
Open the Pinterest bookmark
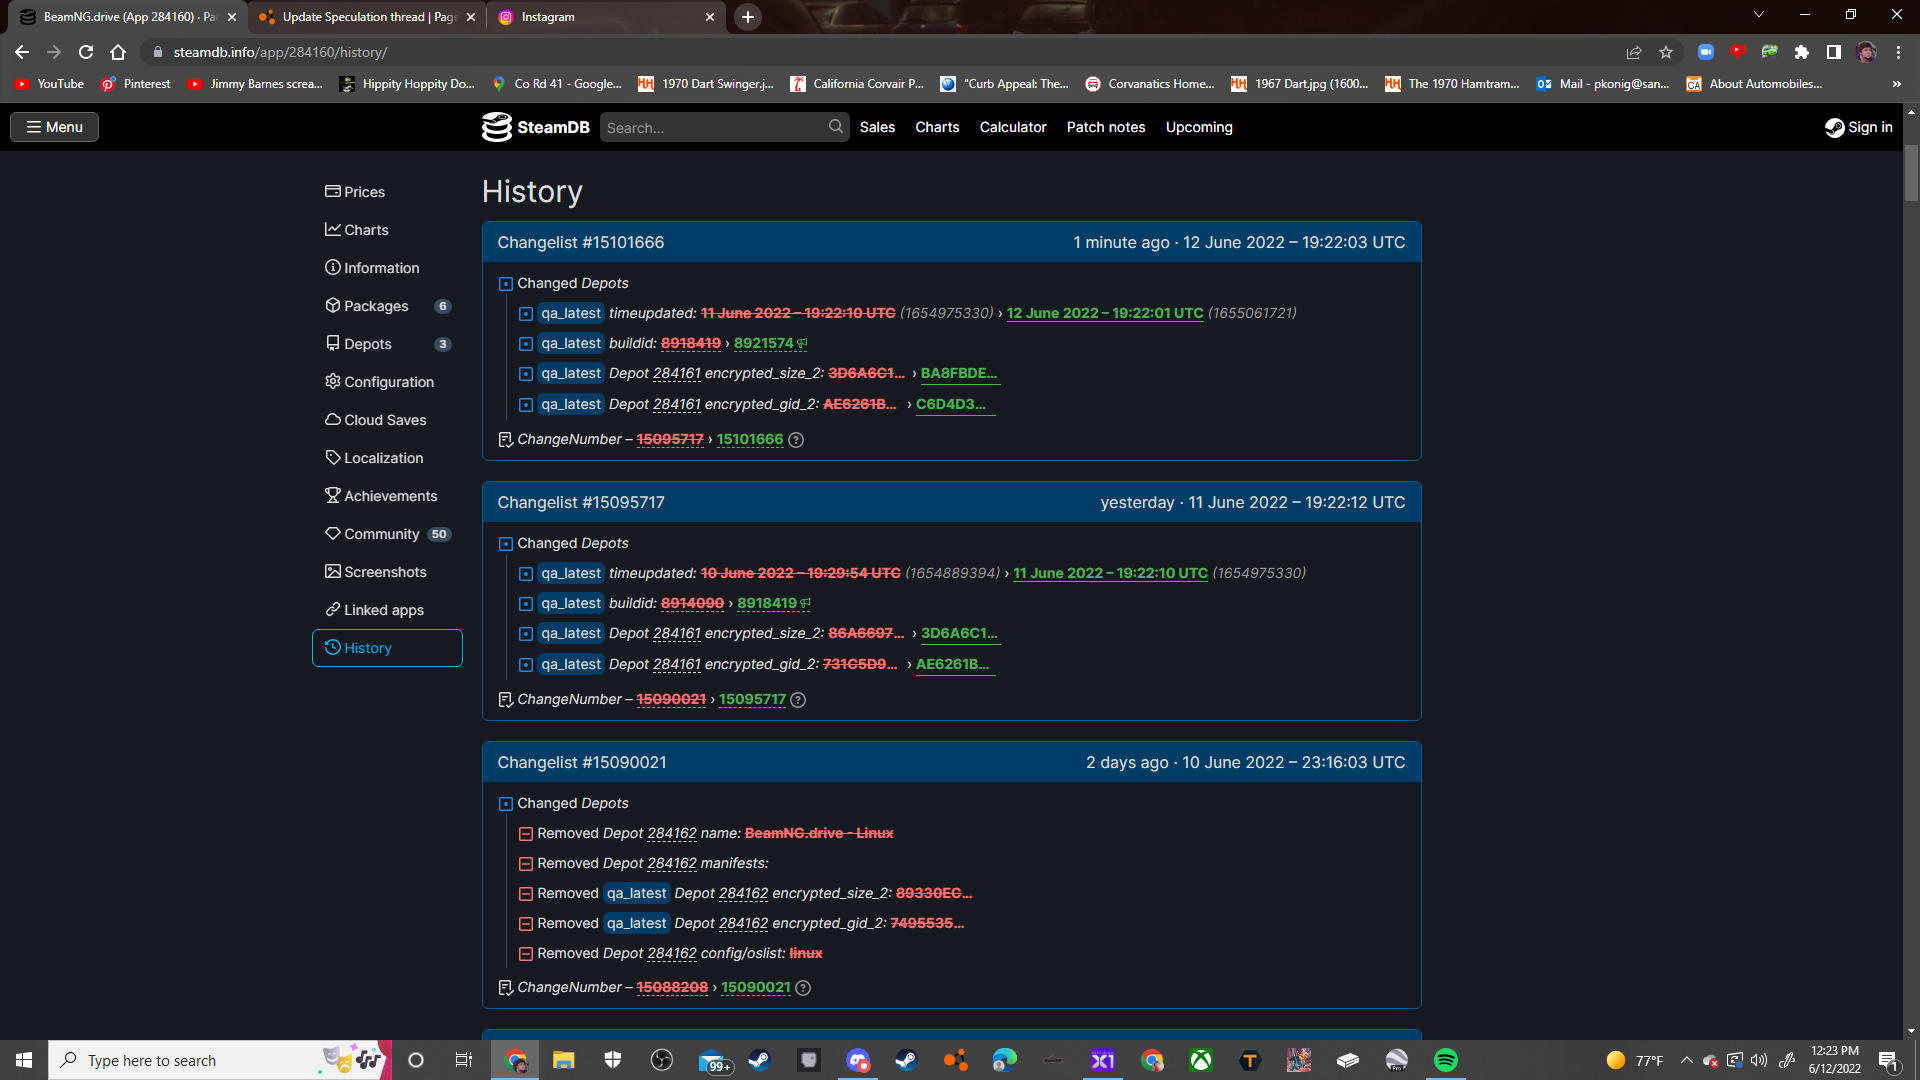136,84
